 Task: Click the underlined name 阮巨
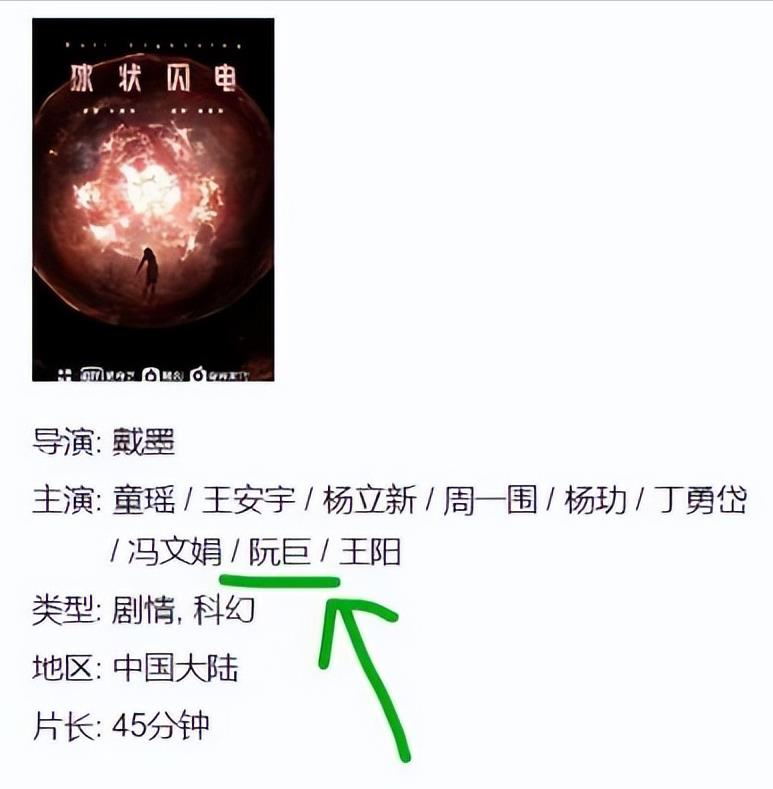click(279, 552)
